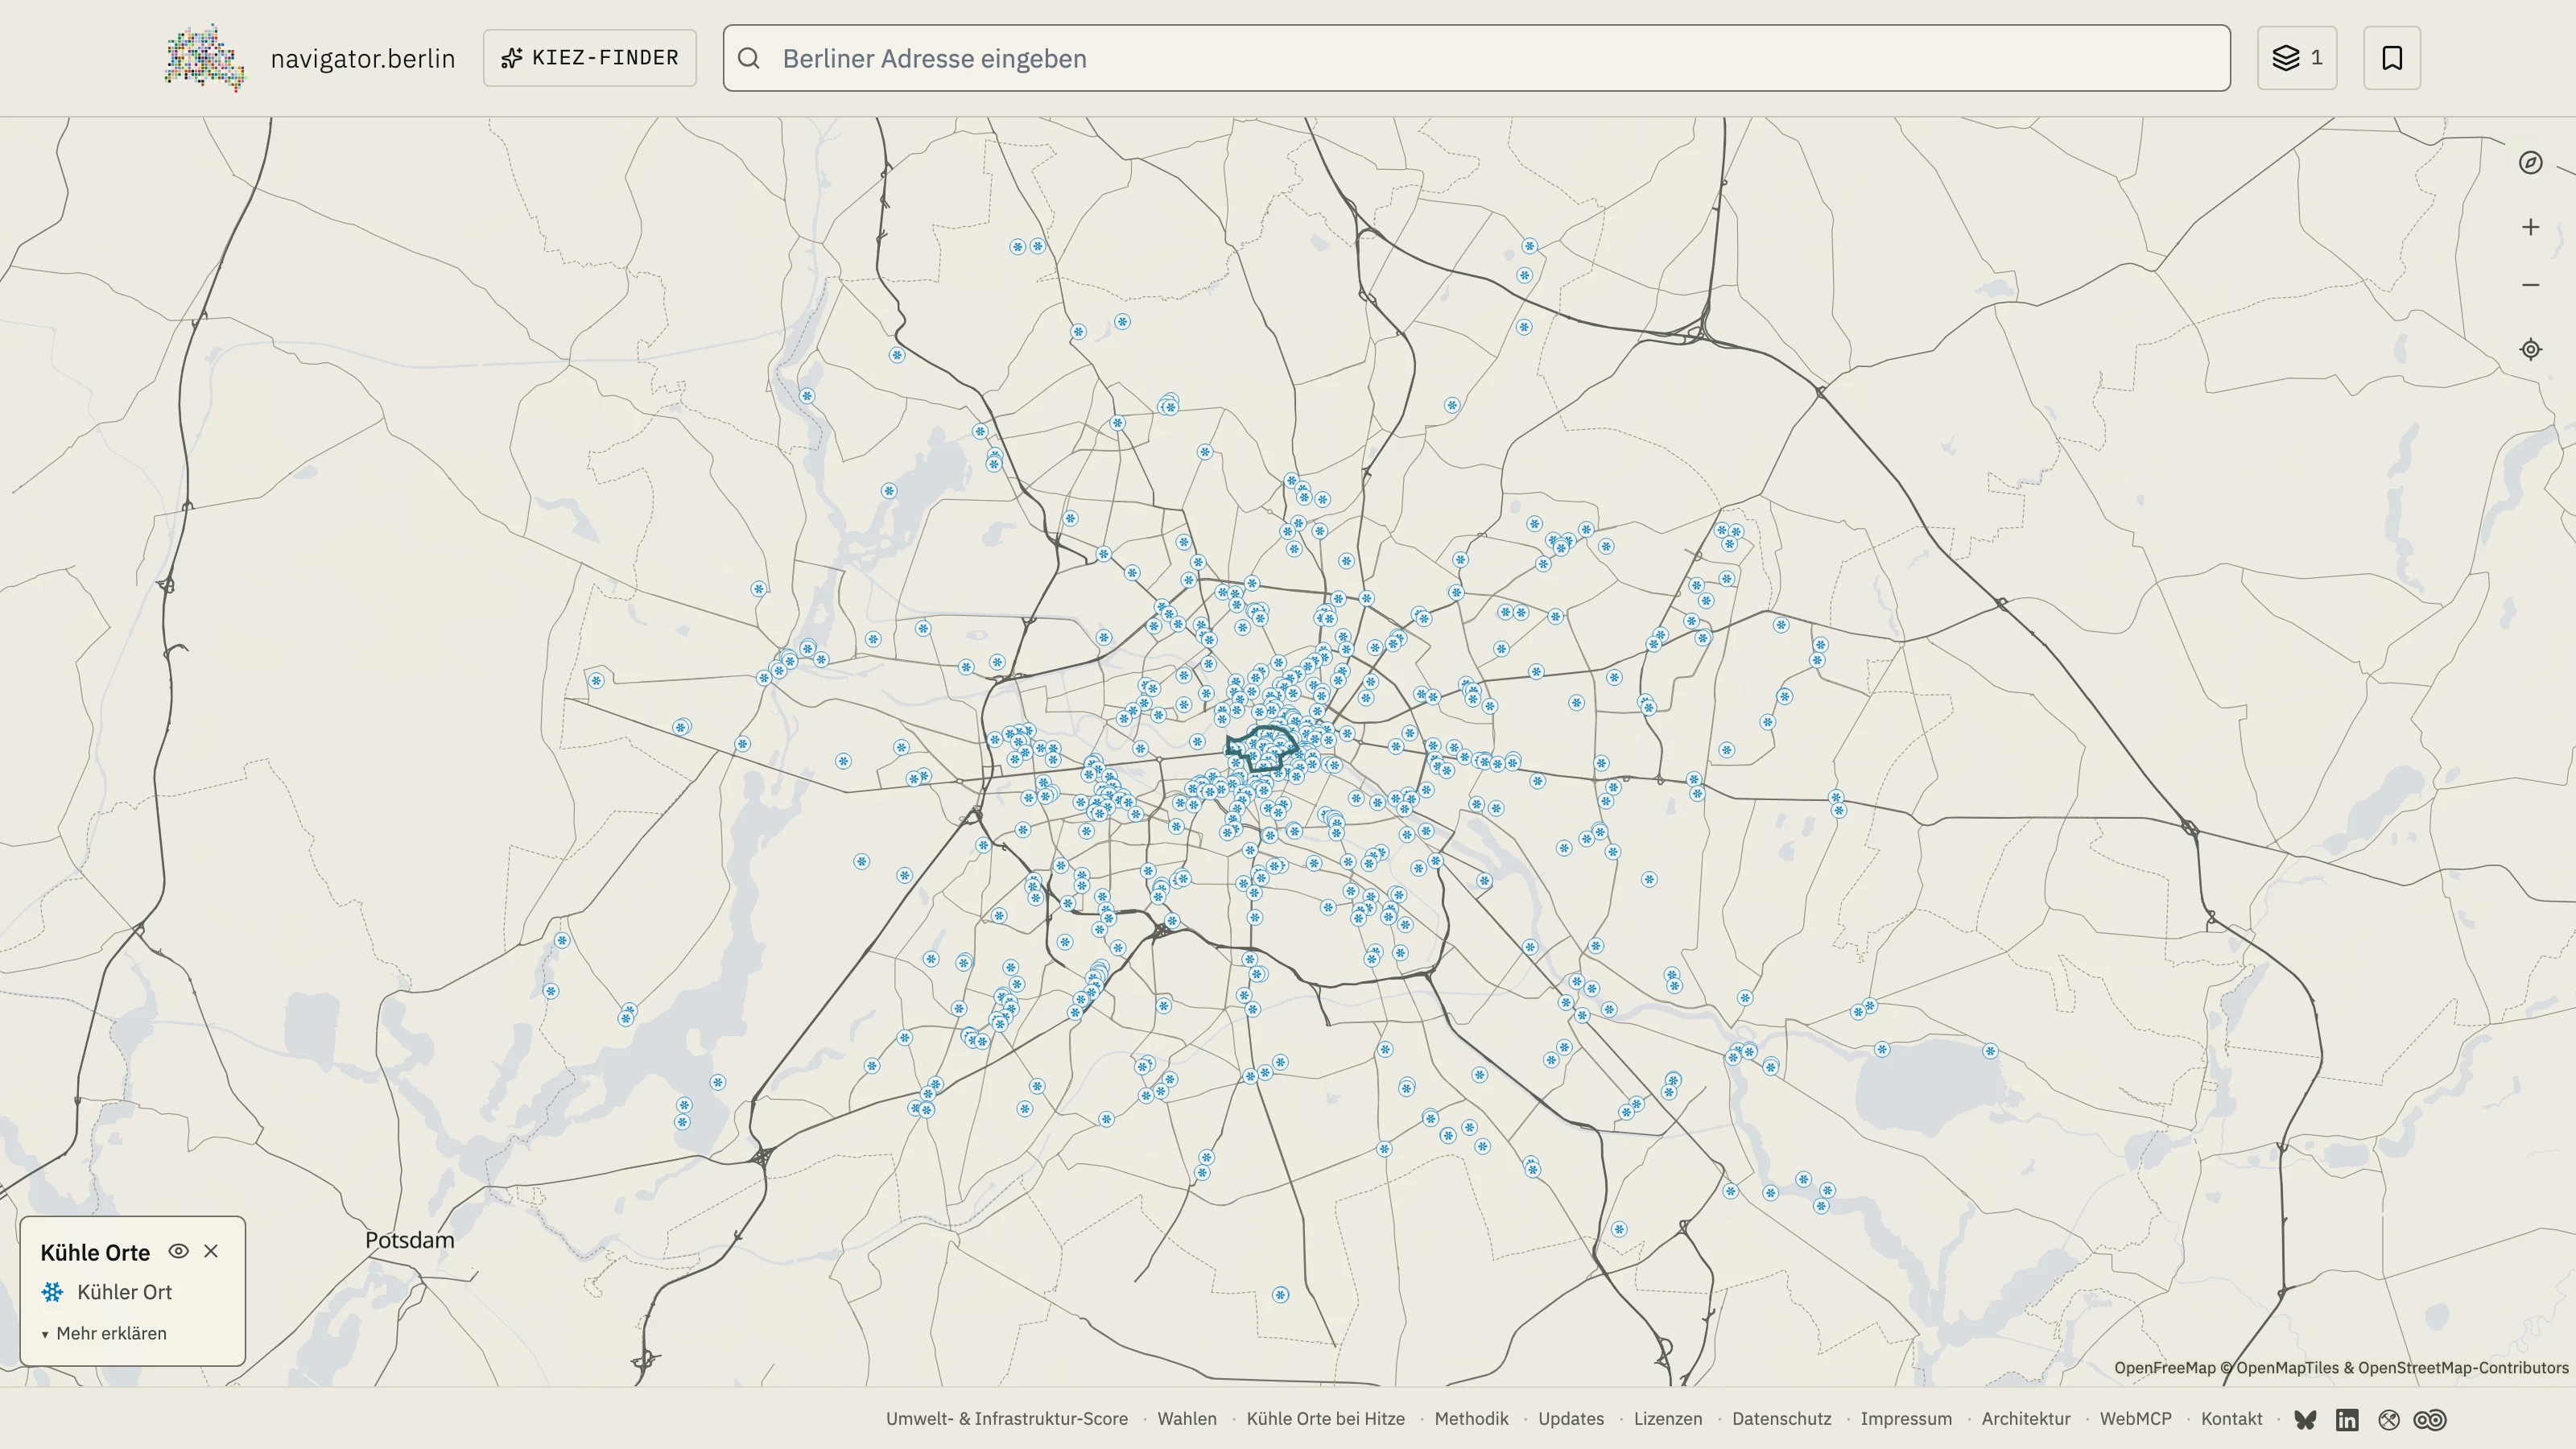
Task: Open the Kiez-Finder tool
Action: 590,58
